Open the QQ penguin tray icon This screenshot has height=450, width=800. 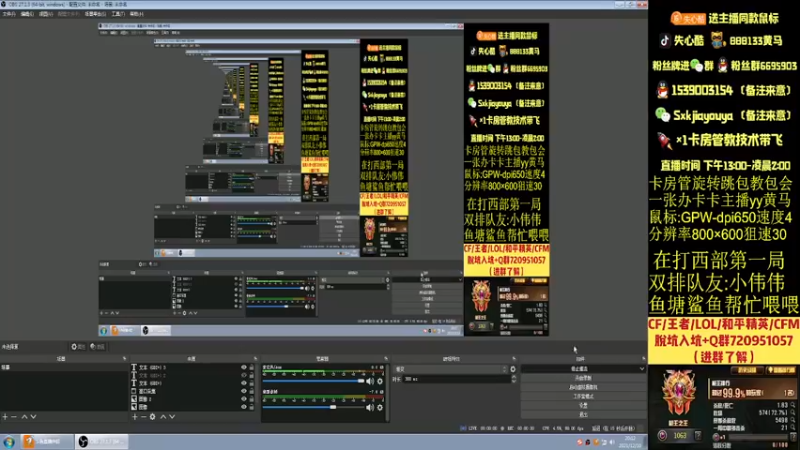tap(587, 442)
